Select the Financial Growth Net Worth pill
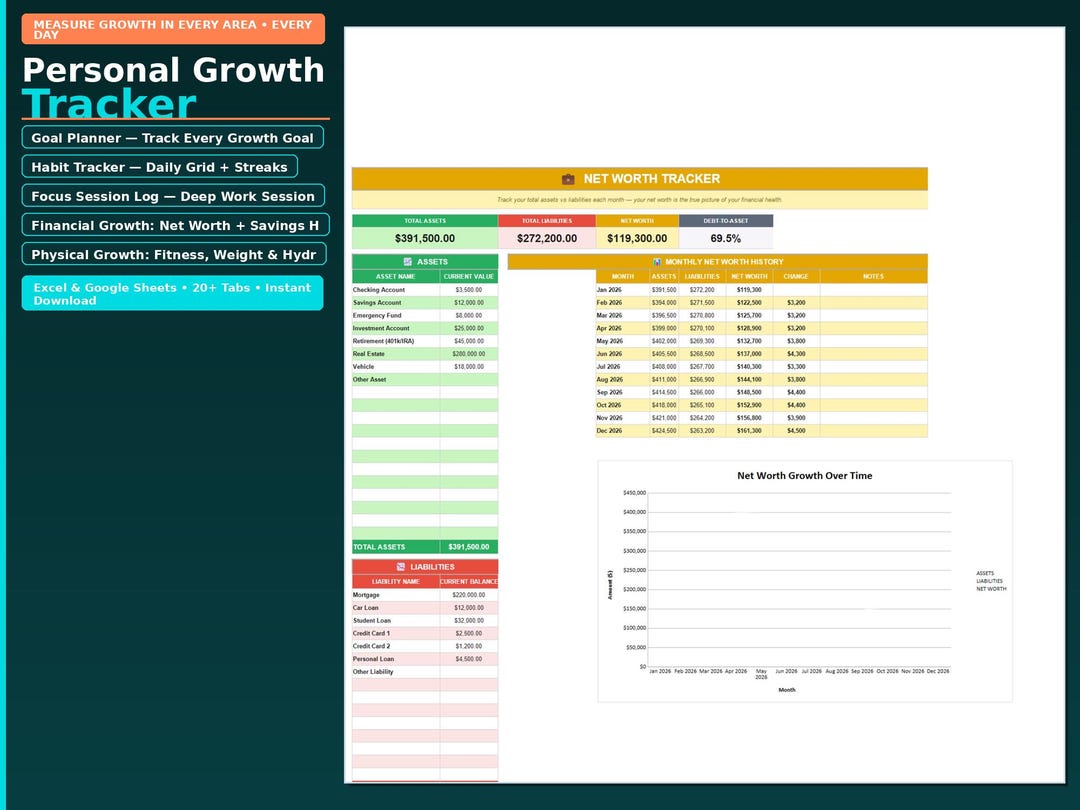The width and height of the screenshot is (1080, 810). point(176,225)
